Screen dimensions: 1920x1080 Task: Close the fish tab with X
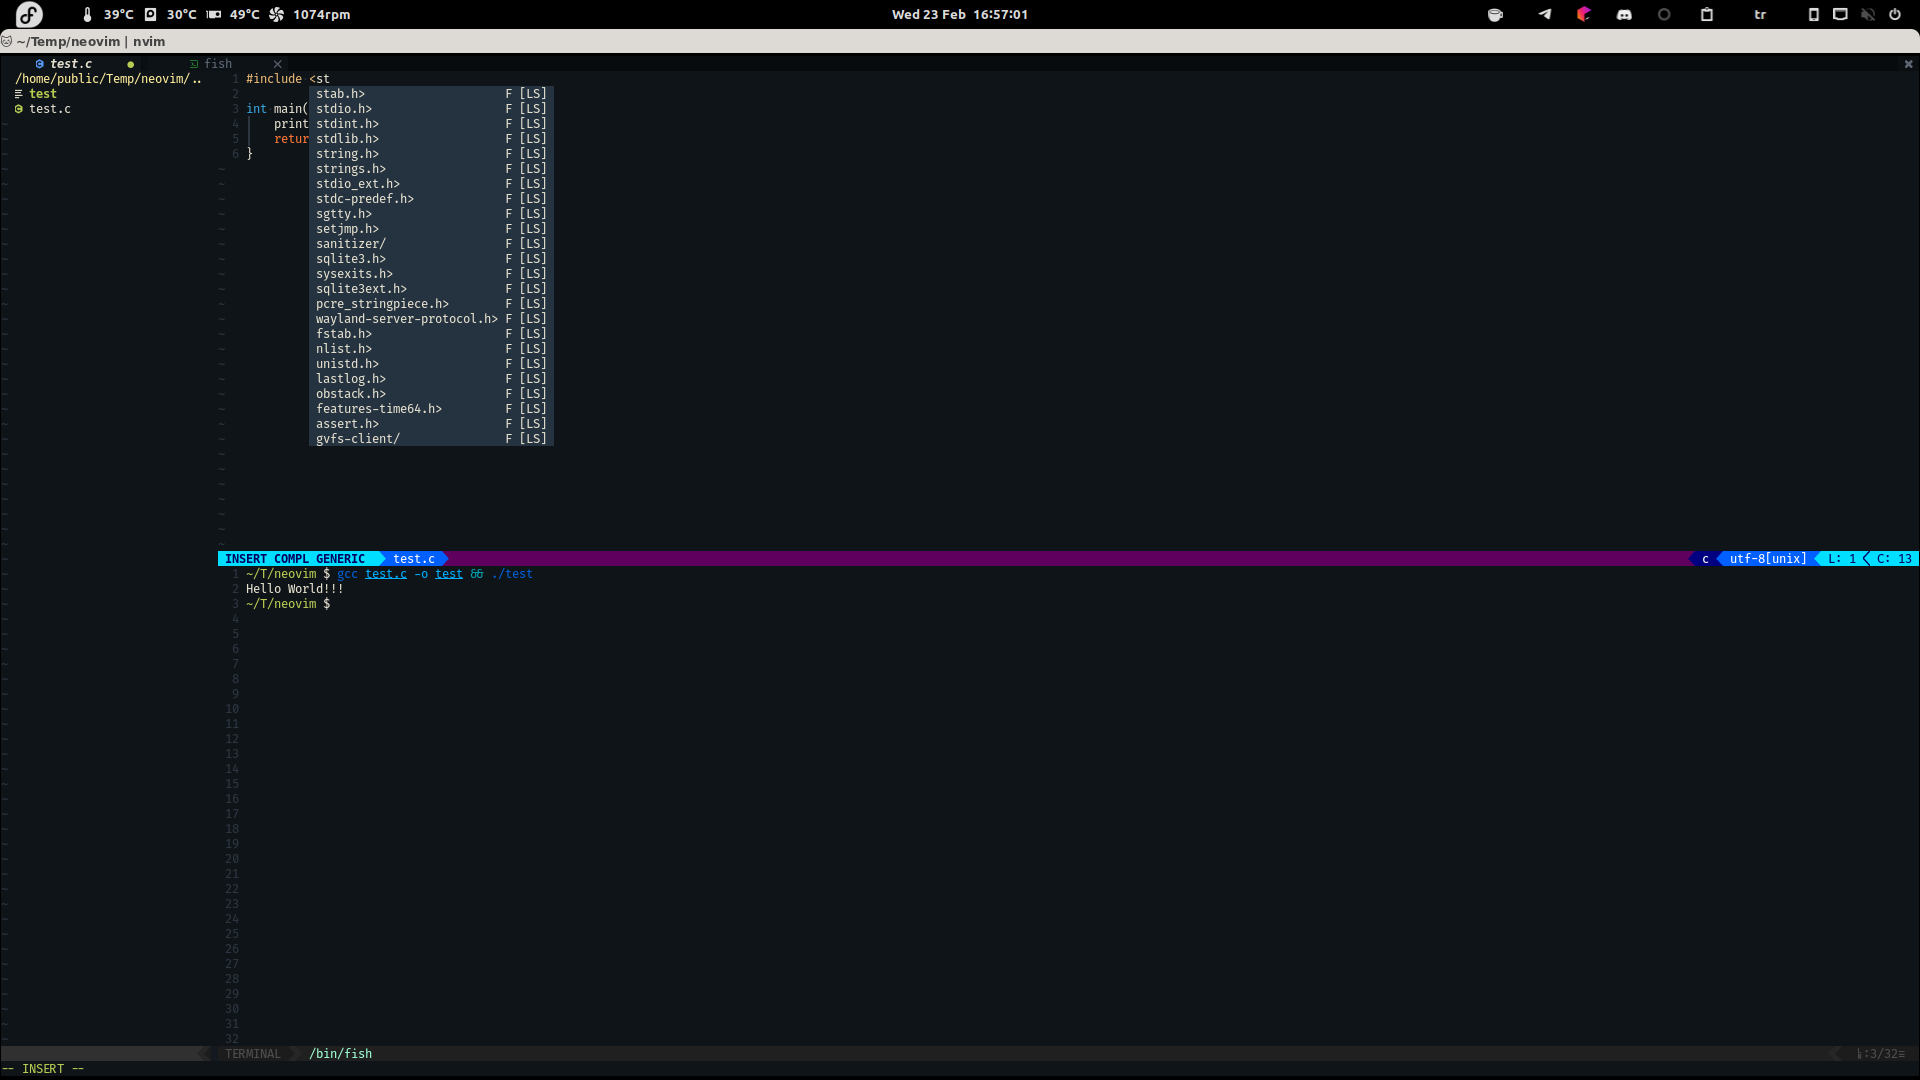[278, 64]
